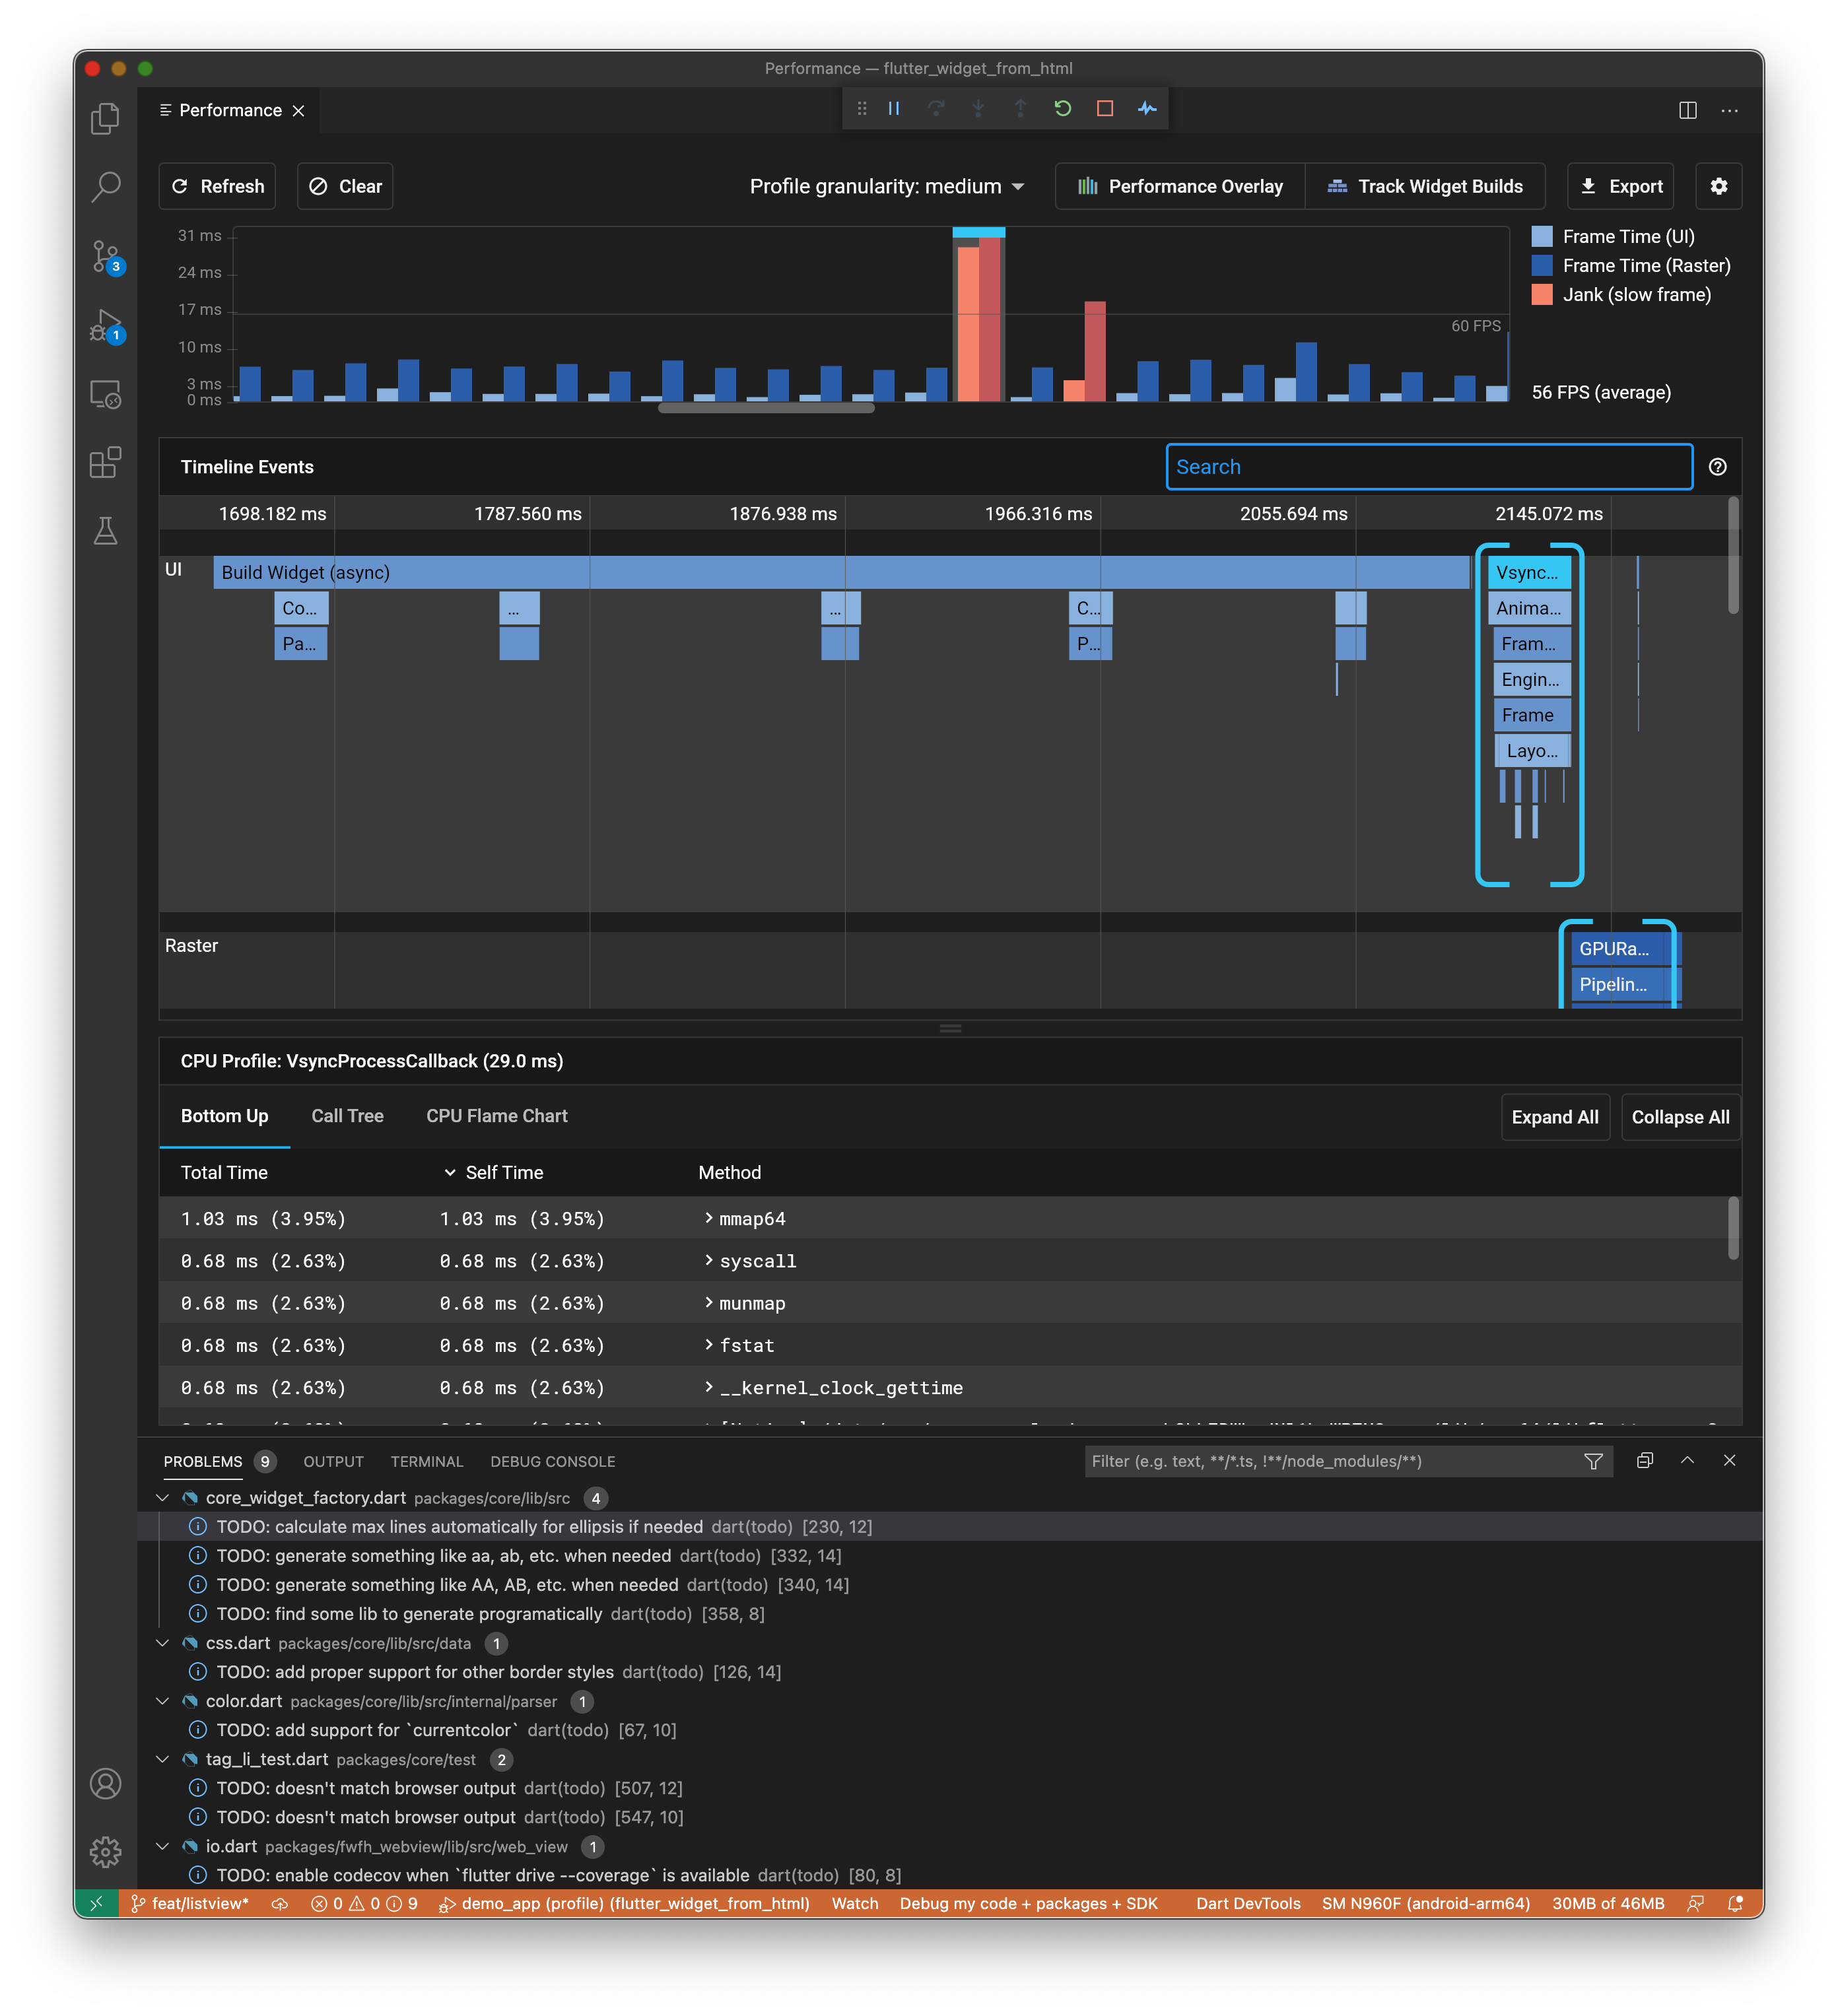Click the Expand All button

[x=1554, y=1117]
